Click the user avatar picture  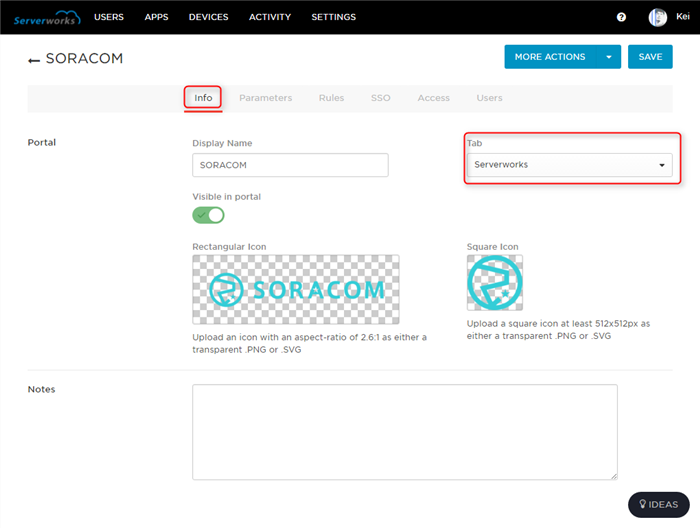658,17
